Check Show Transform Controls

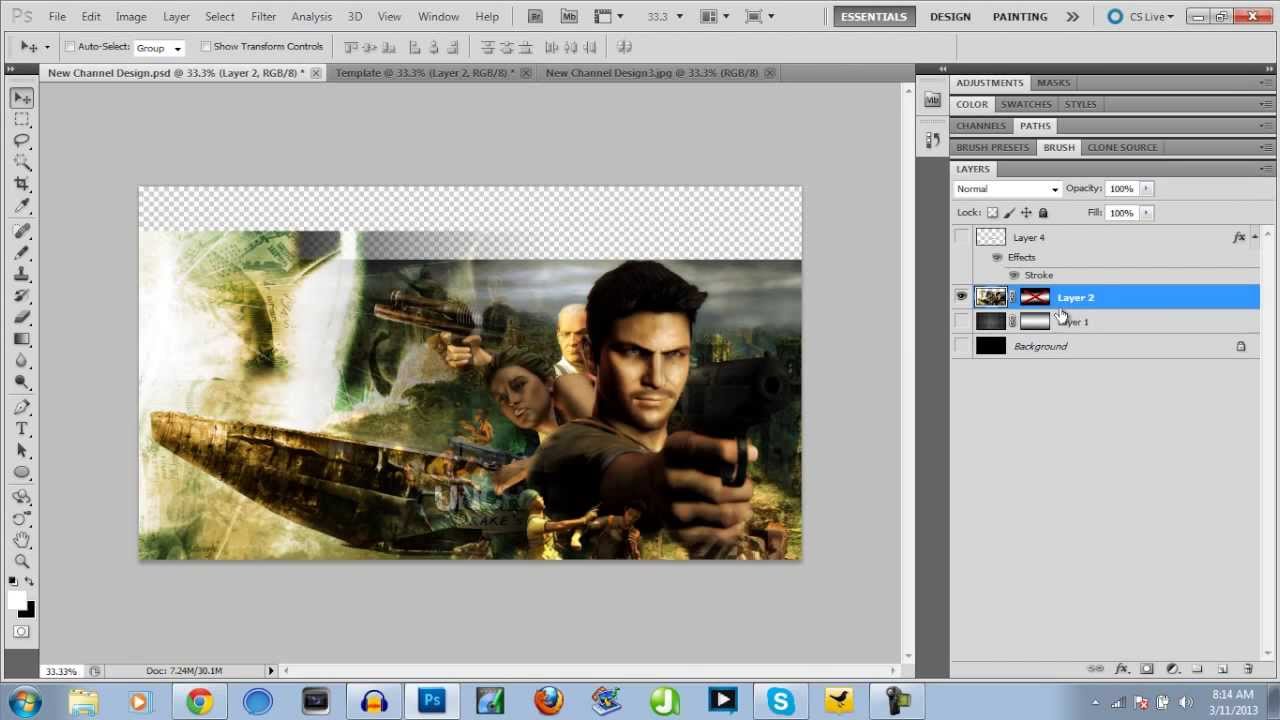[x=206, y=47]
